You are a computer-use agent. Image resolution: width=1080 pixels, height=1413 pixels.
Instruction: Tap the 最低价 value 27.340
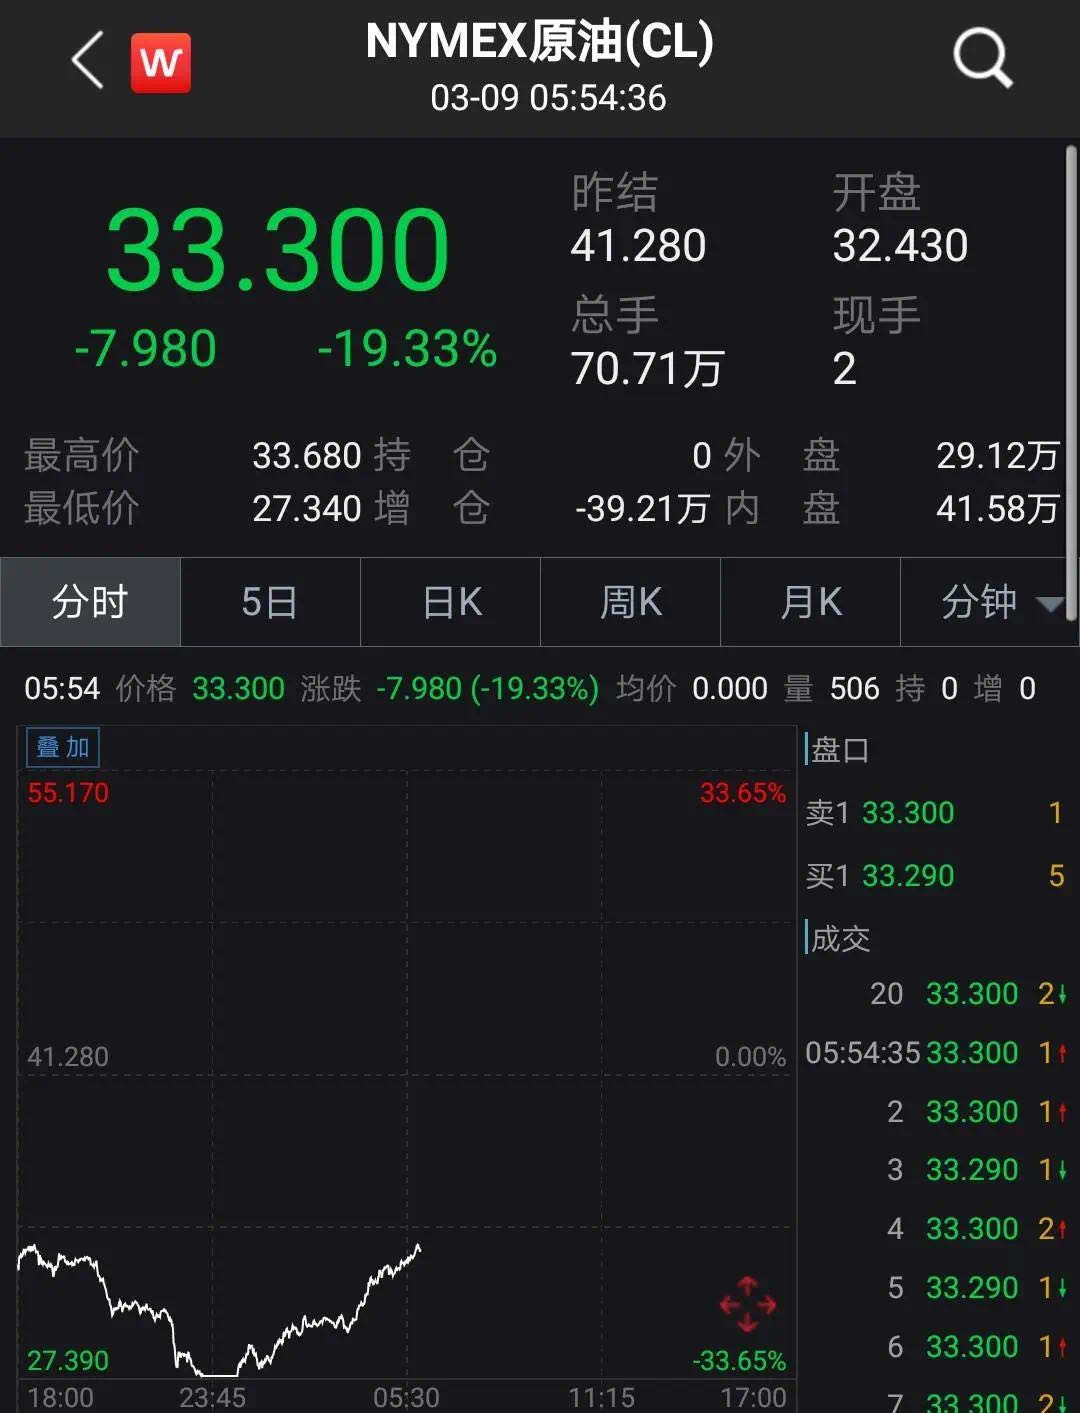(306, 509)
